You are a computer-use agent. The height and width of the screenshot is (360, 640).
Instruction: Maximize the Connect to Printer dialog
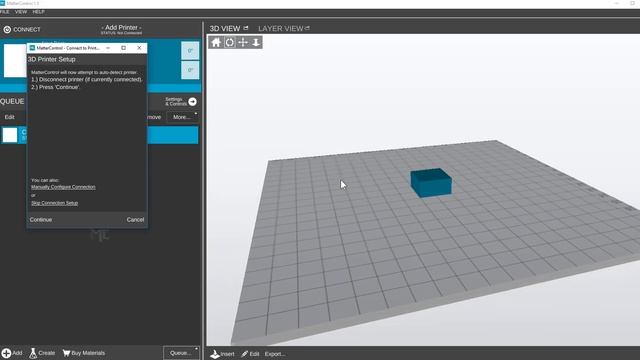pos(124,48)
